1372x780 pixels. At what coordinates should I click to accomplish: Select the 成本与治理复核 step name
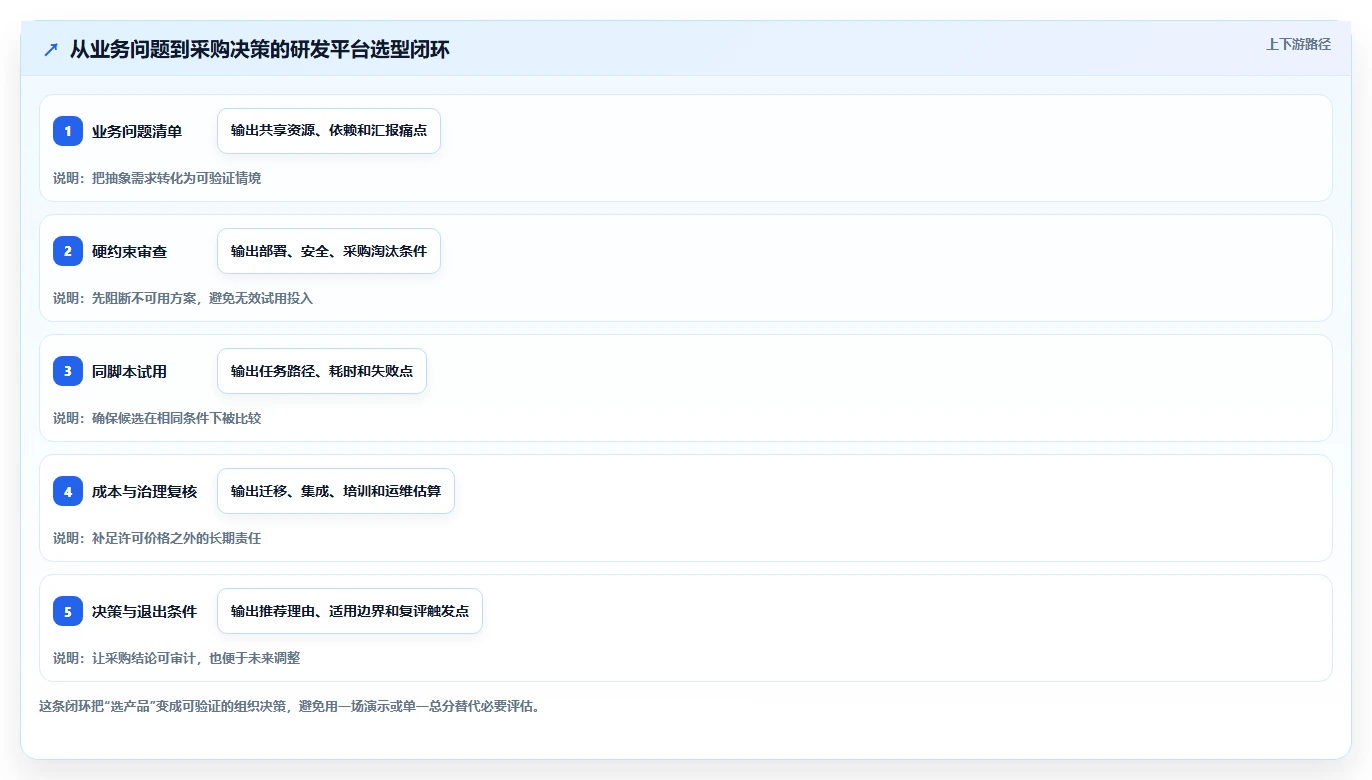pos(145,491)
